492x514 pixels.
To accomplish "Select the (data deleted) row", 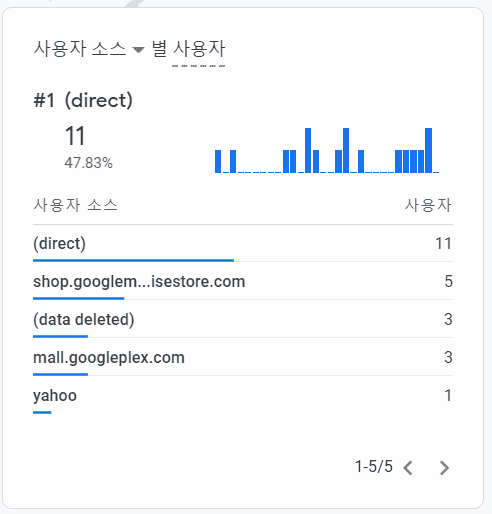I will tap(243, 319).
